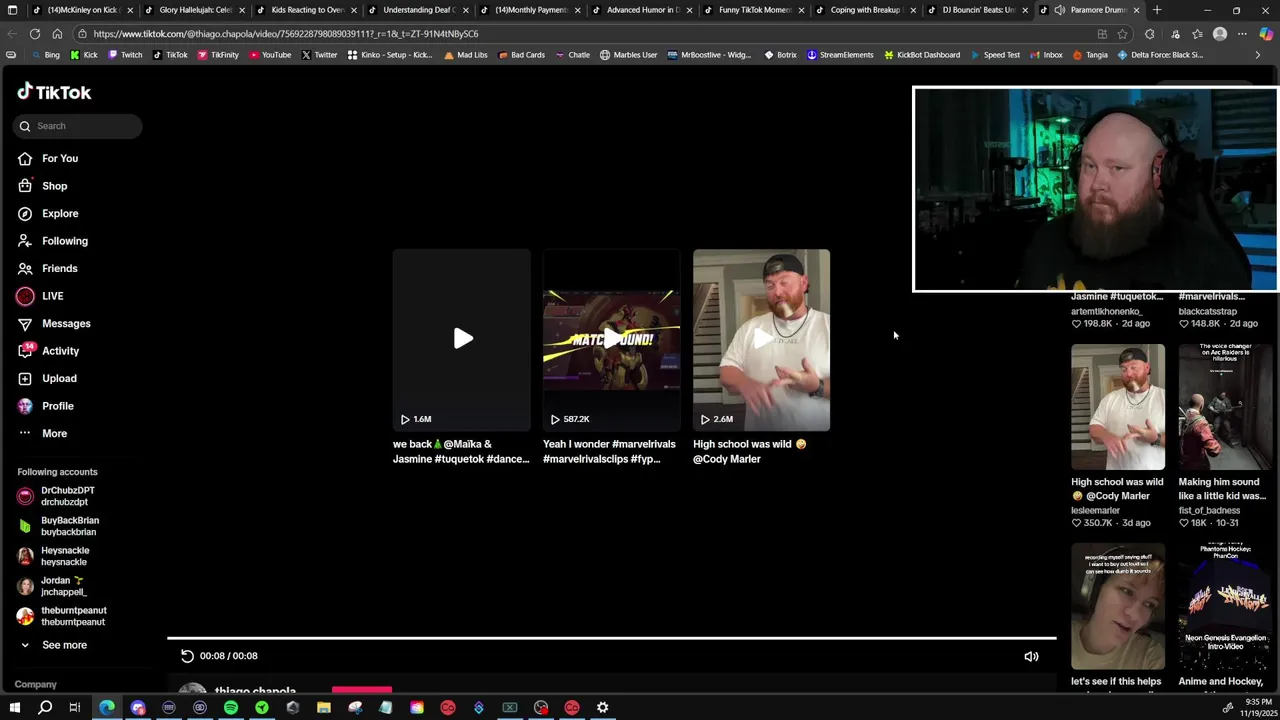Image resolution: width=1280 pixels, height=720 pixels.
Task: Open the Anime and Hockey video
Action: point(1225,606)
